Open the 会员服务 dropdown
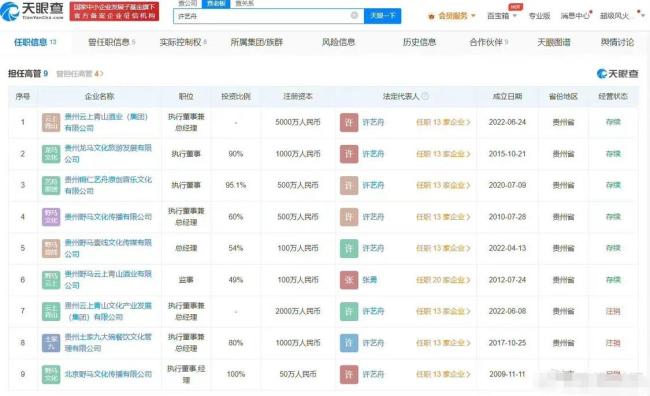Viewport: 650px width, 396px height. tap(452, 16)
